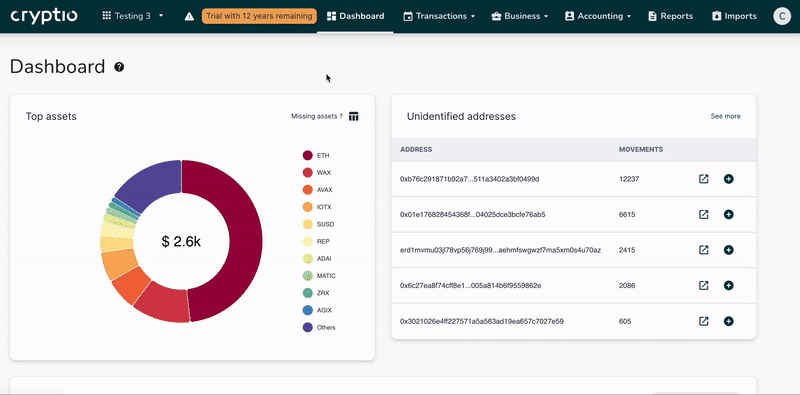
Task: Open the table view icon beside Missing assets
Action: tap(354, 116)
